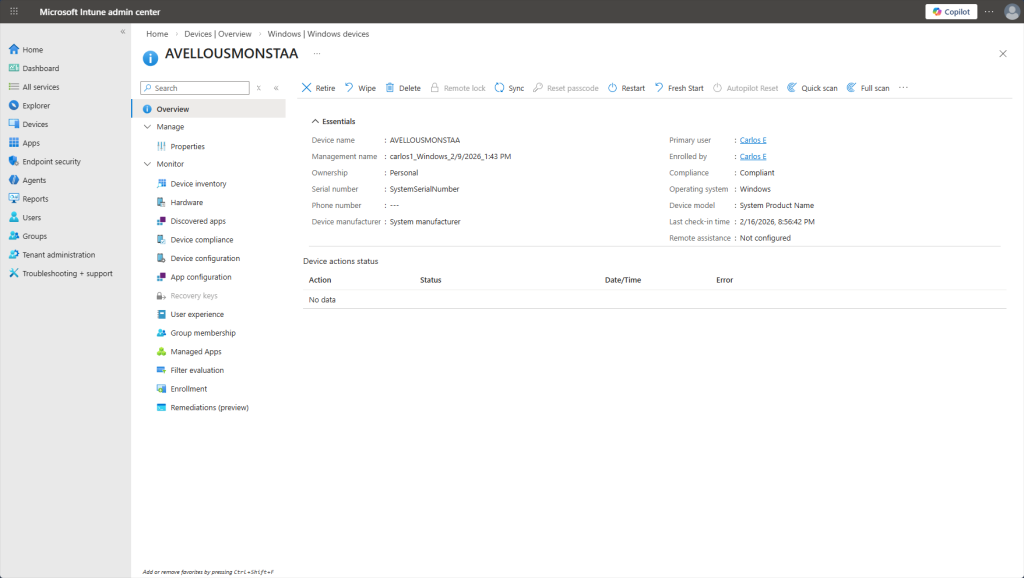The image size is (1024, 578).
Task: Collapse the Monitor menu group
Action: [x=148, y=164]
